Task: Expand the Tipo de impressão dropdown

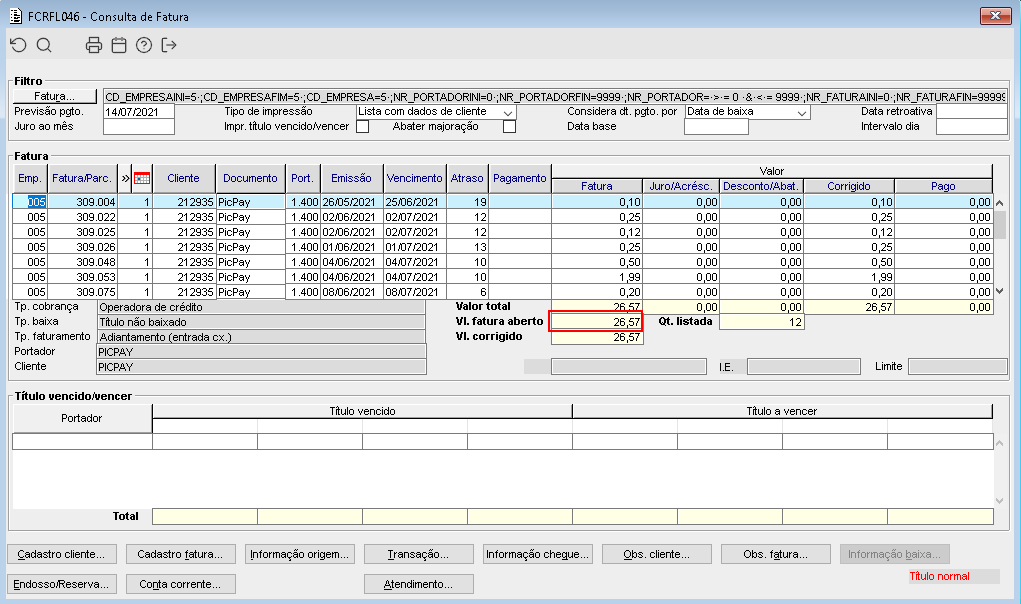Action: (x=509, y=113)
